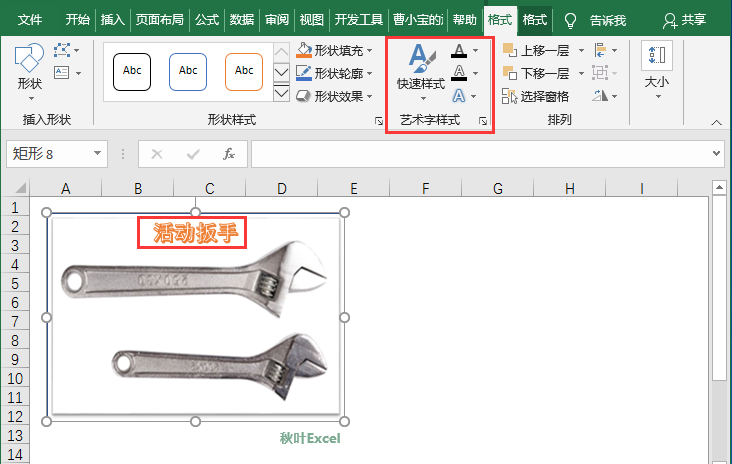Click the text fill color A icon
Screen dimensions: 732x464
coord(459,50)
